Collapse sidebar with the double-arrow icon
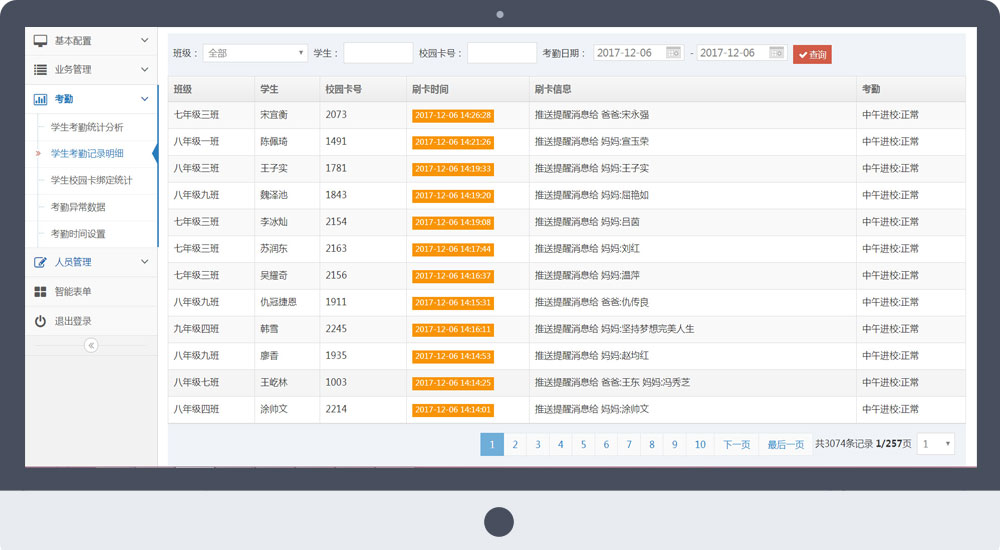Screen dimensions: 1000x550 tap(91, 345)
